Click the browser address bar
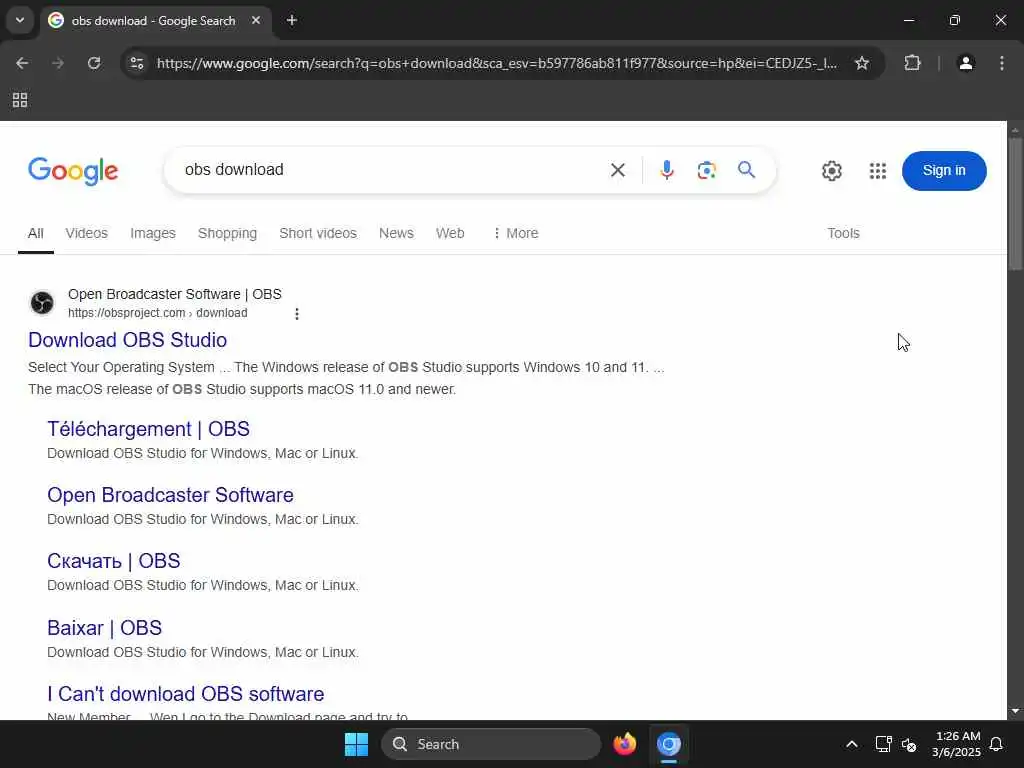 tap(496, 63)
